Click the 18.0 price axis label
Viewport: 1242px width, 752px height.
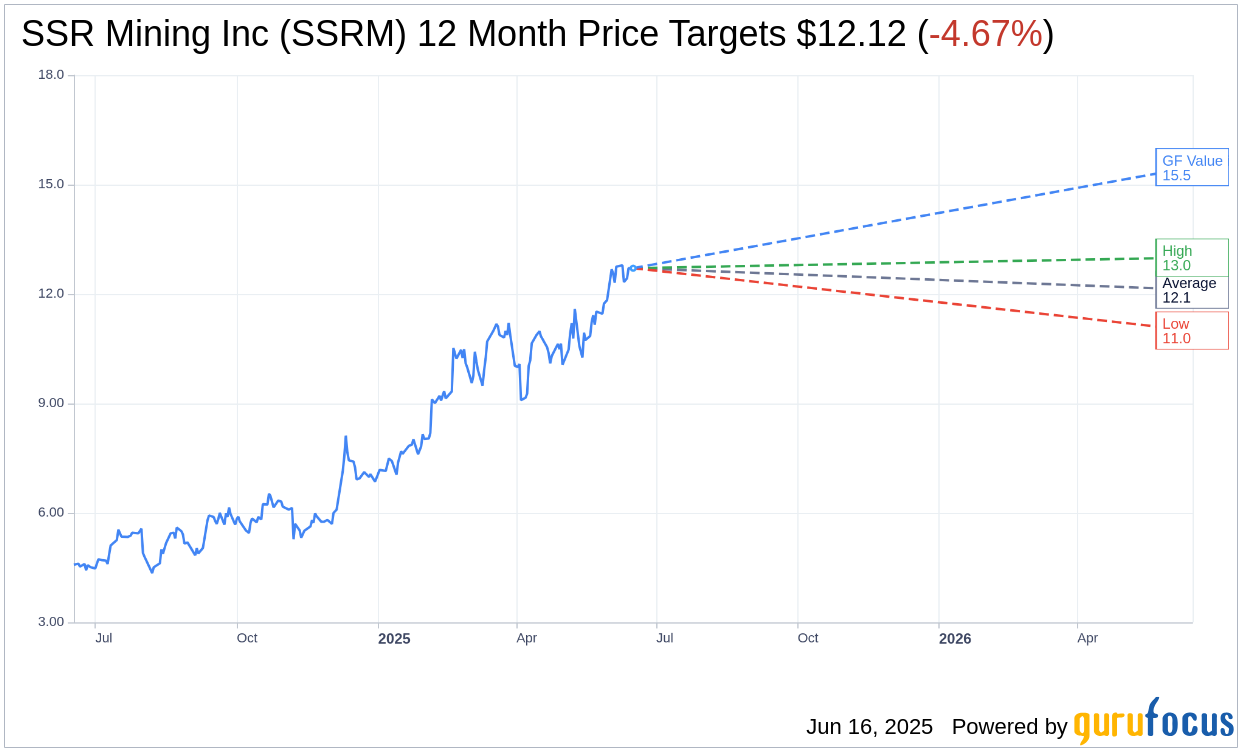pyautogui.click(x=51, y=75)
